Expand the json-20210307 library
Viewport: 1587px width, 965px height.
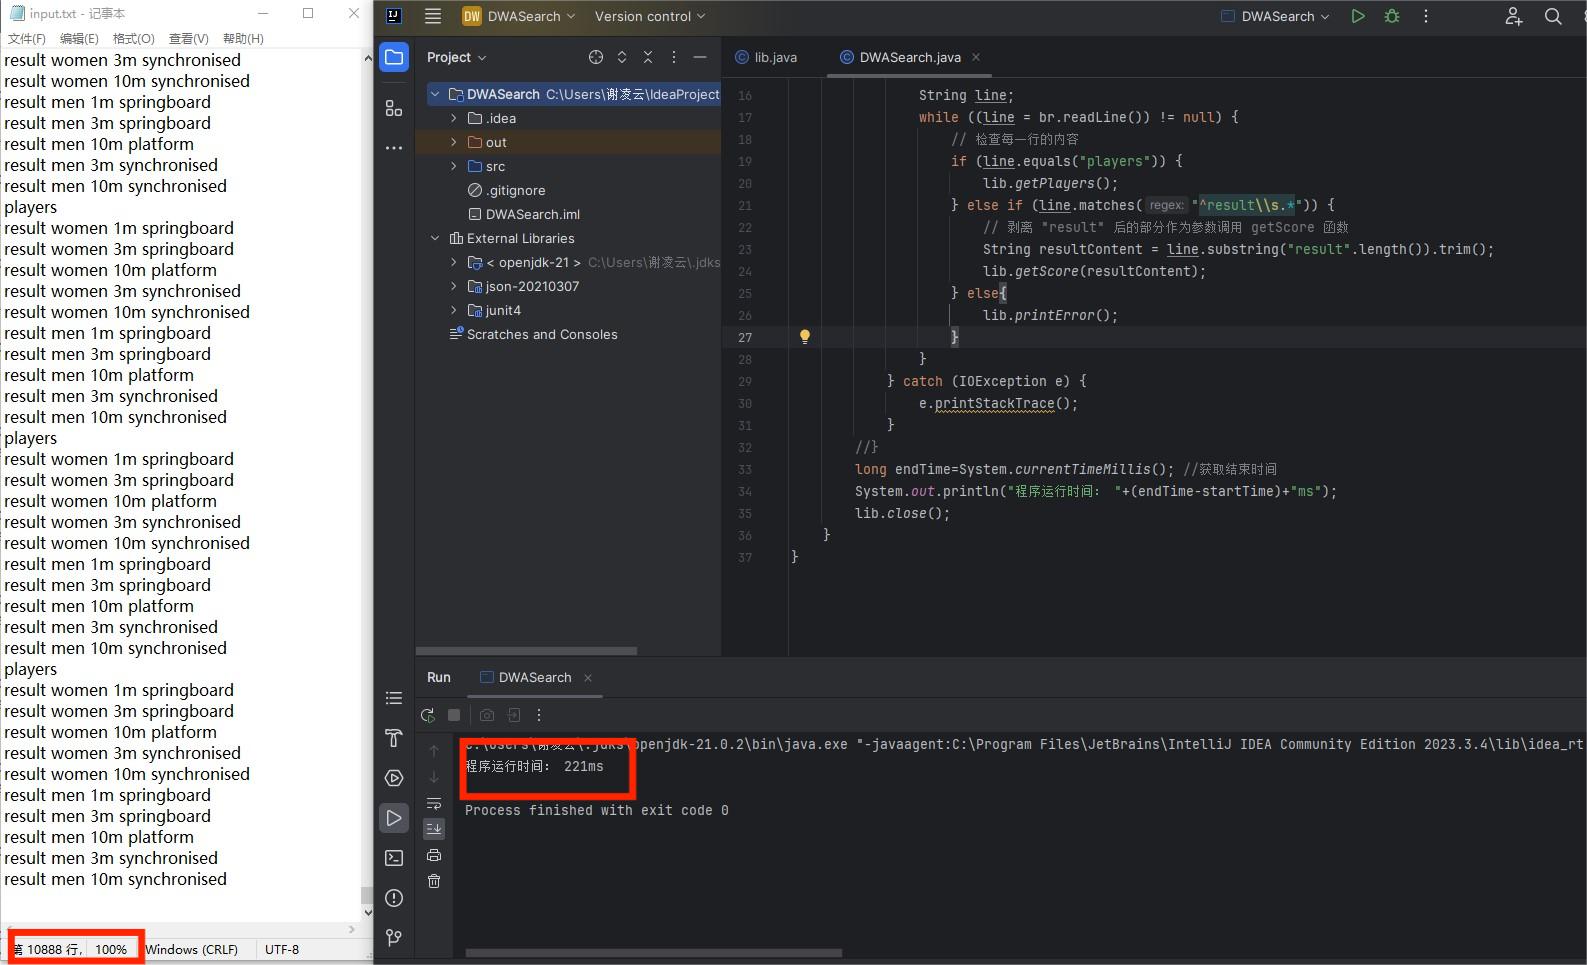(x=454, y=286)
